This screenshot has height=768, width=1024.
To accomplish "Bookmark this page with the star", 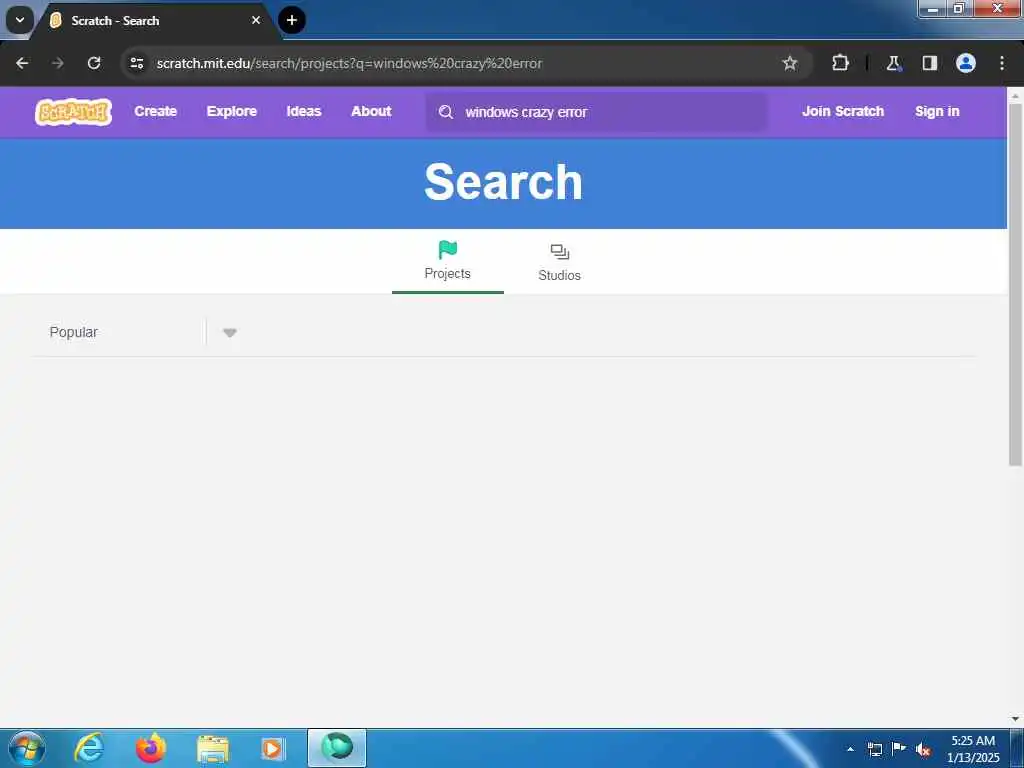I will pos(790,63).
